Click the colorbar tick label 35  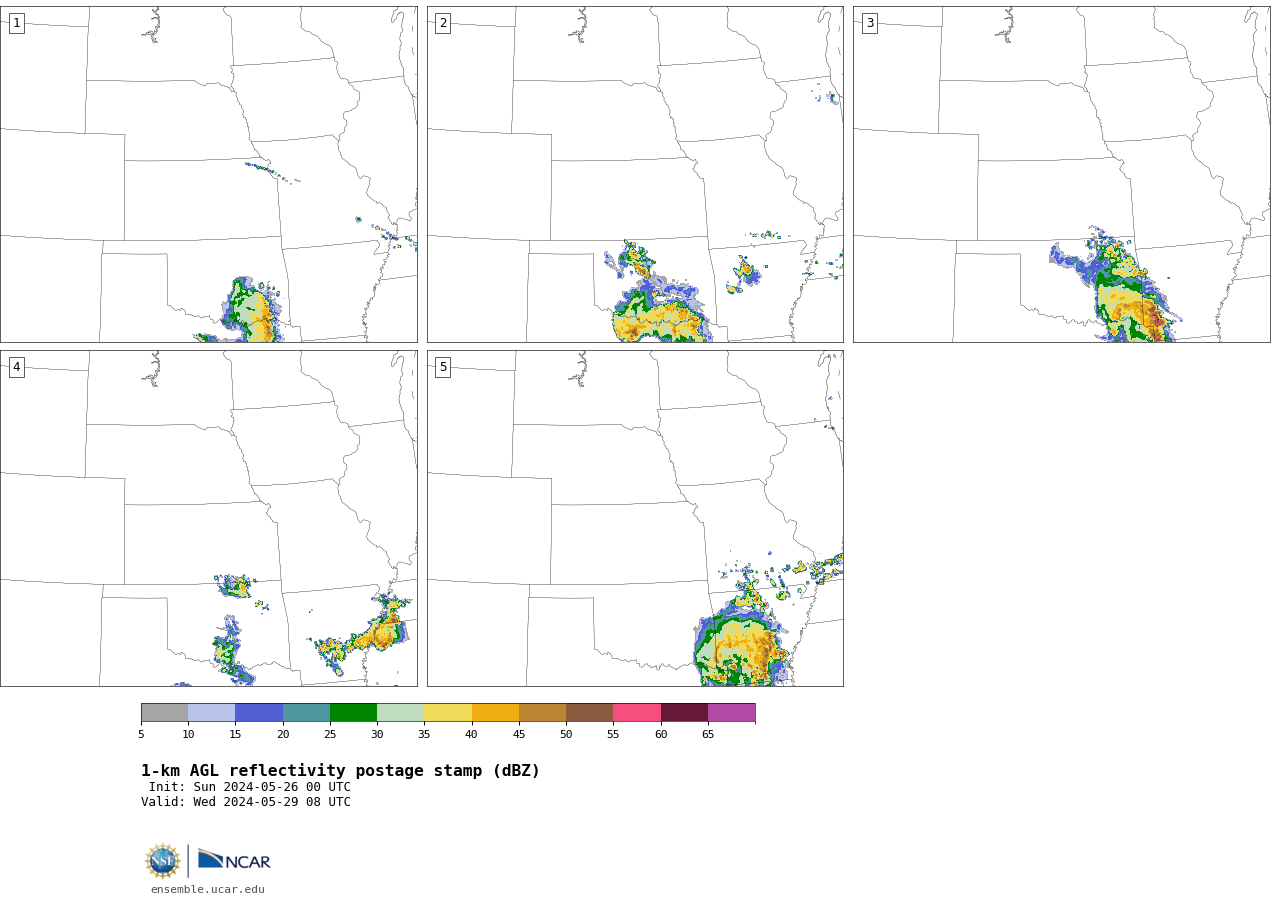click(x=424, y=734)
